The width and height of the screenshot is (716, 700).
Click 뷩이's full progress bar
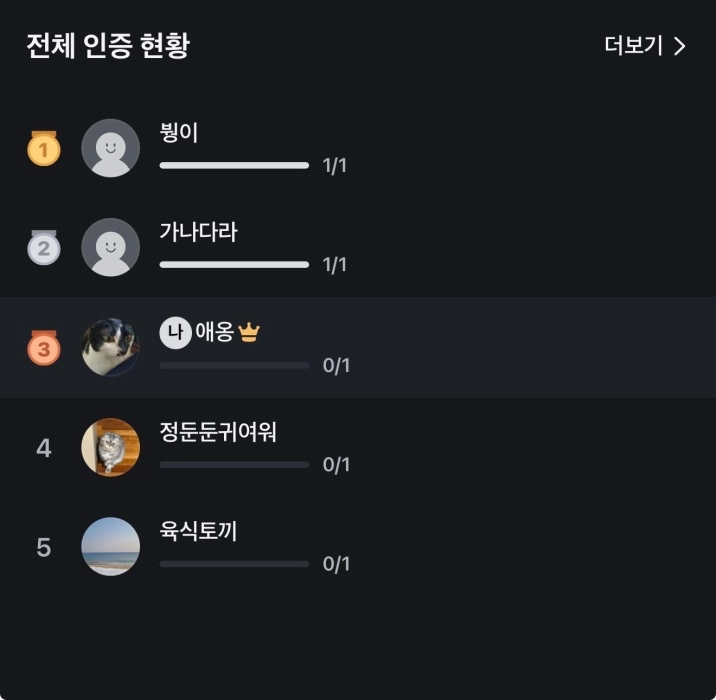pos(234,165)
